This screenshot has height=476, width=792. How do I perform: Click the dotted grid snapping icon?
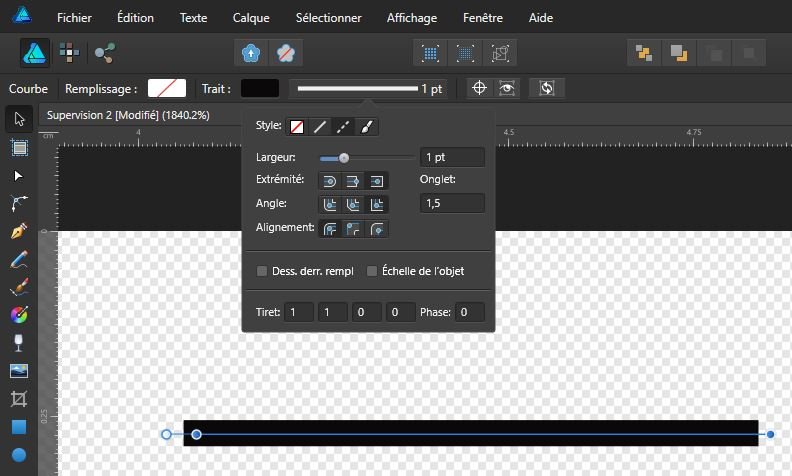pos(430,53)
